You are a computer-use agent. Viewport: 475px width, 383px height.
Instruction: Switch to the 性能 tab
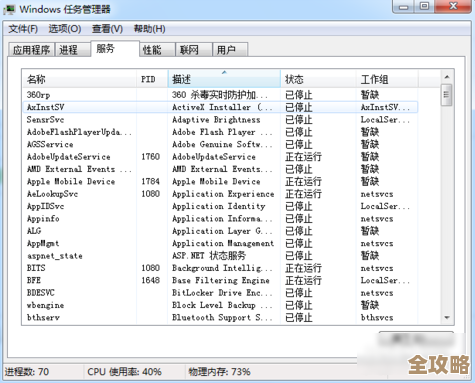click(157, 50)
